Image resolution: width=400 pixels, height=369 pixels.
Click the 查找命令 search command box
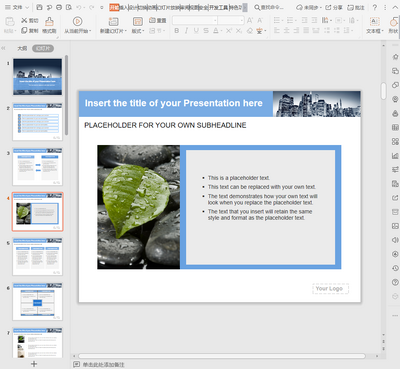point(269,7)
